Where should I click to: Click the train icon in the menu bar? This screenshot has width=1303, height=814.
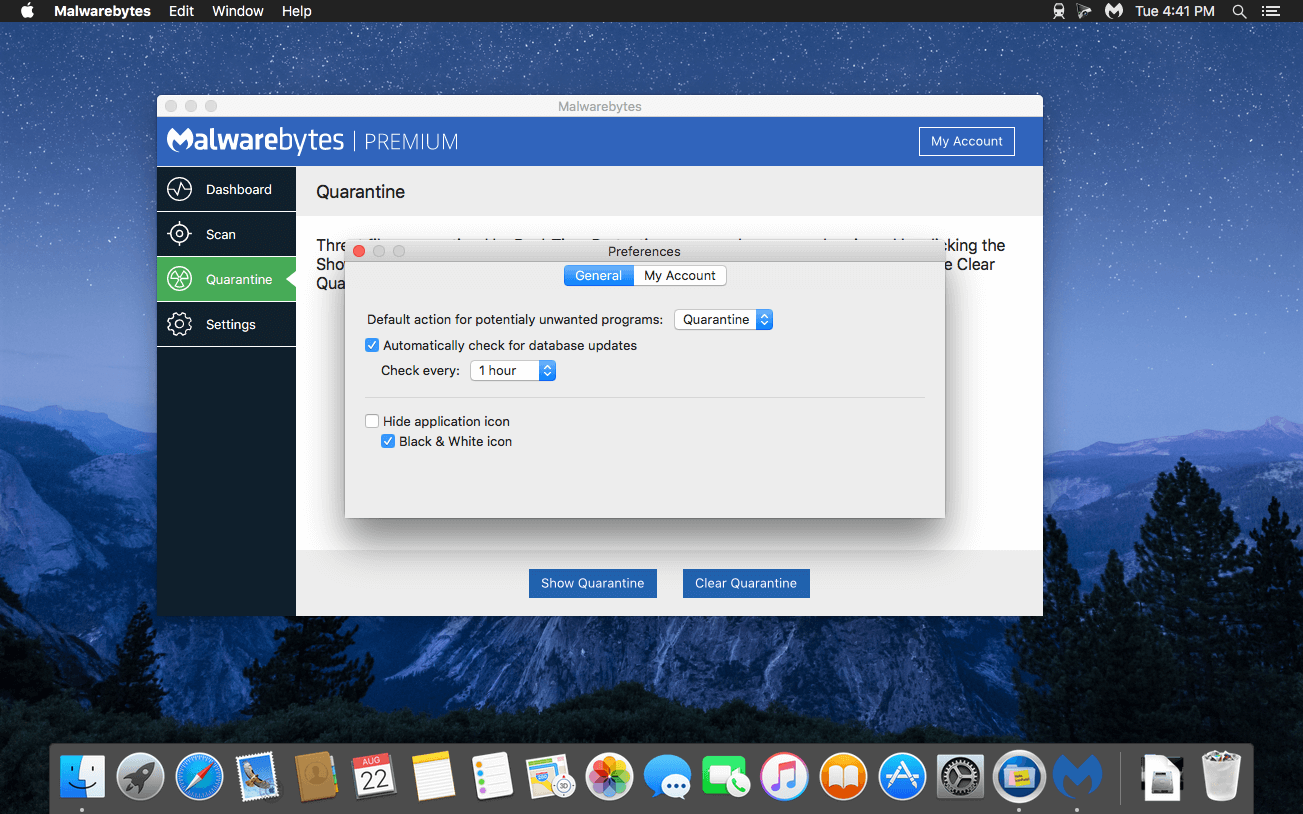(x=1059, y=11)
